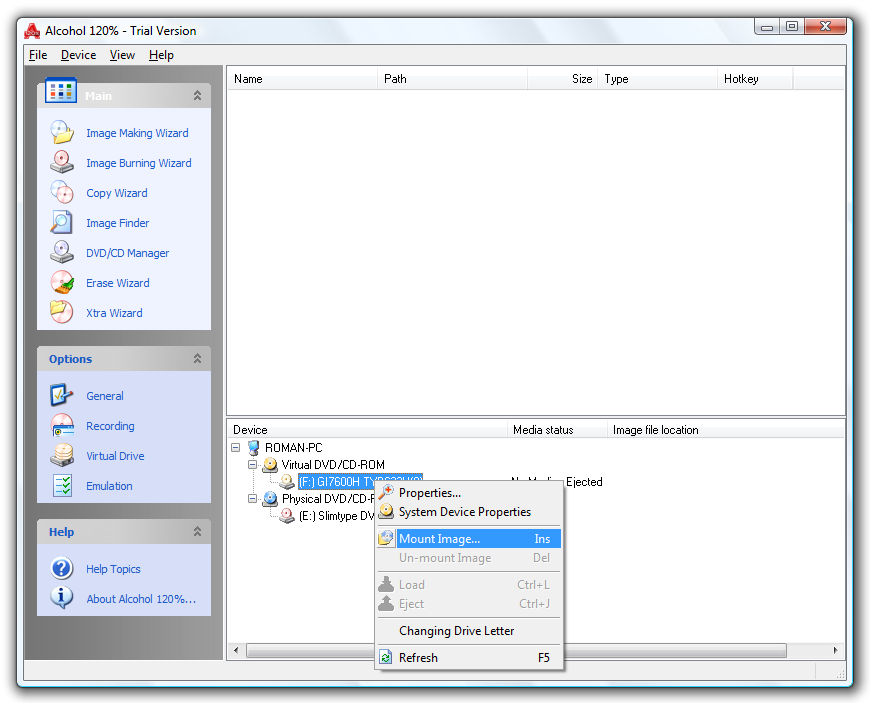Open the Image Making Wizard link

pos(137,133)
